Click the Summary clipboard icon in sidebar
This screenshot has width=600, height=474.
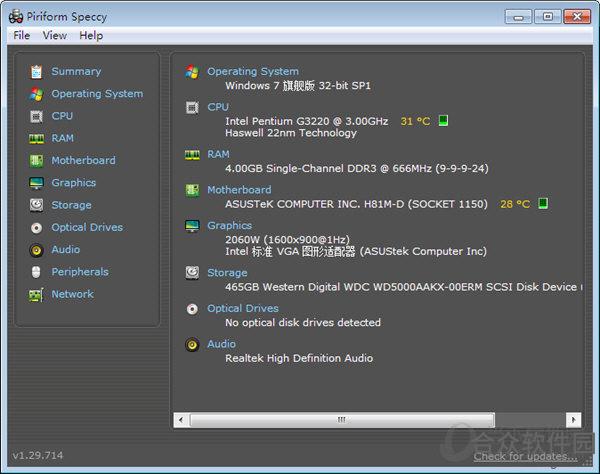pos(36,72)
